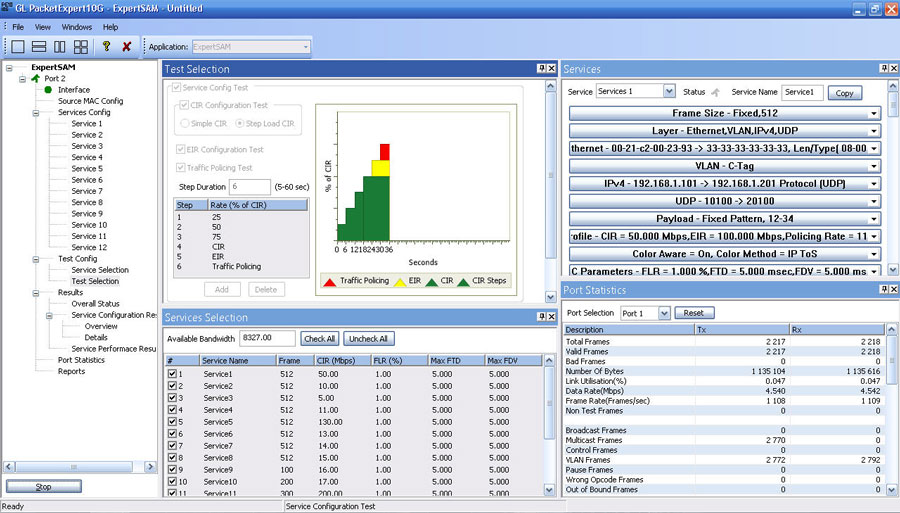Image resolution: width=900 pixels, height=513 pixels.
Task: Pin the Port Statistics panel
Action: [884, 289]
